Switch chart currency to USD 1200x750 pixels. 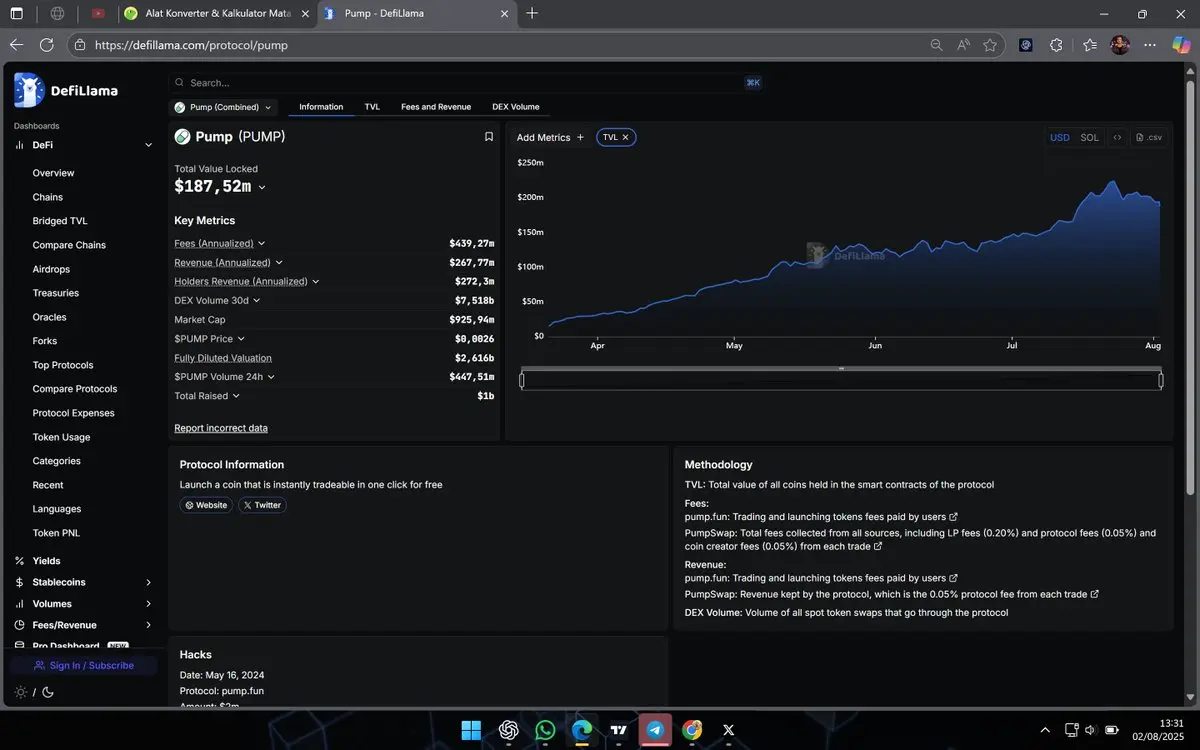[x=1059, y=138]
